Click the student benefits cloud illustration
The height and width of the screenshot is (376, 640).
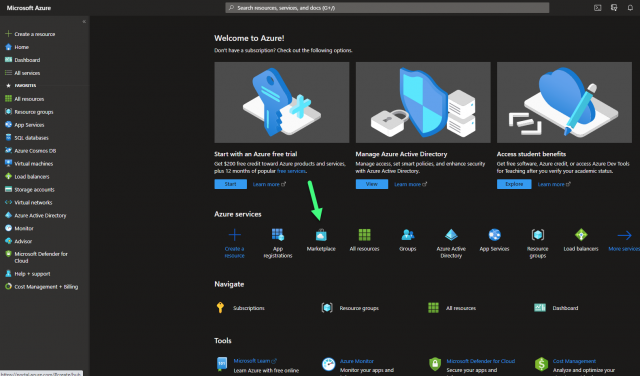(x=564, y=102)
